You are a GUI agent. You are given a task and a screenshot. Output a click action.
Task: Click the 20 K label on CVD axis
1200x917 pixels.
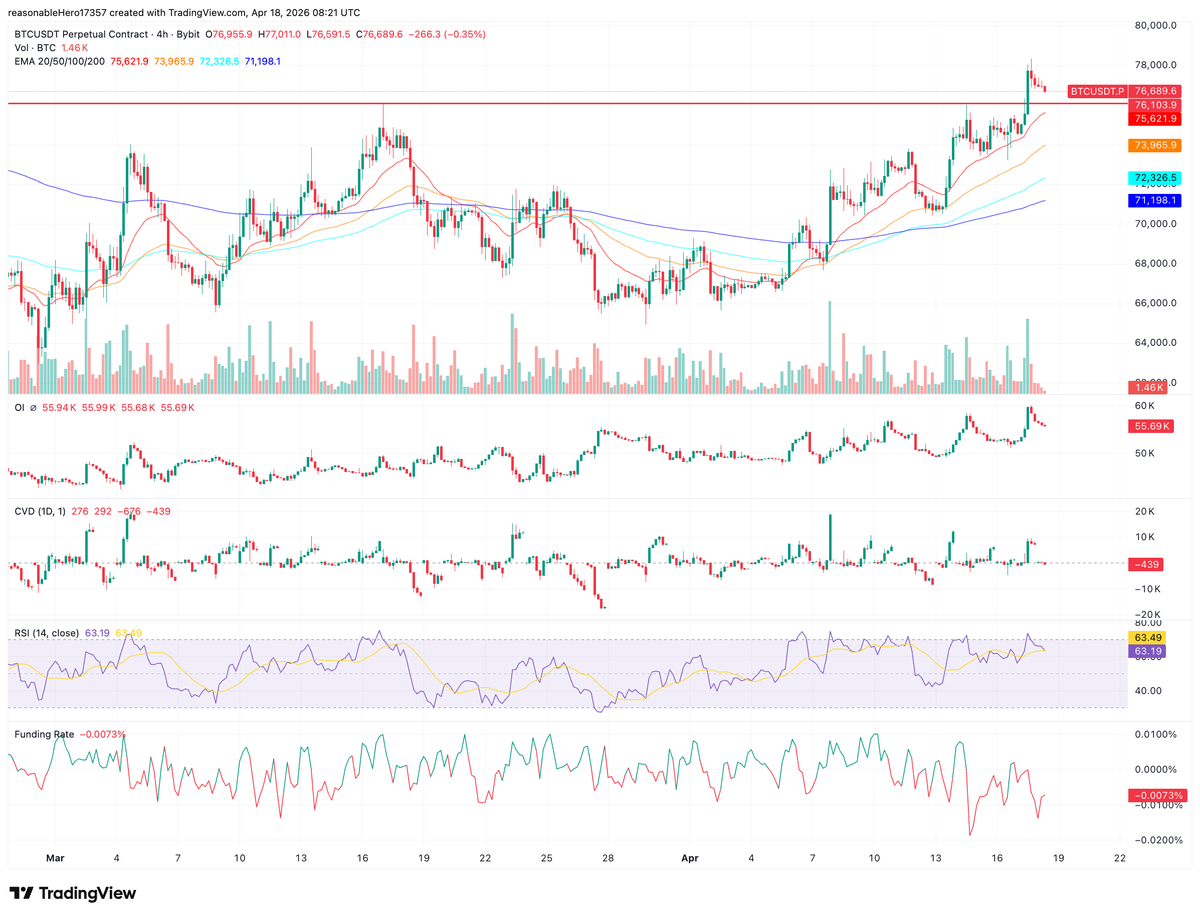click(x=1145, y=511)
